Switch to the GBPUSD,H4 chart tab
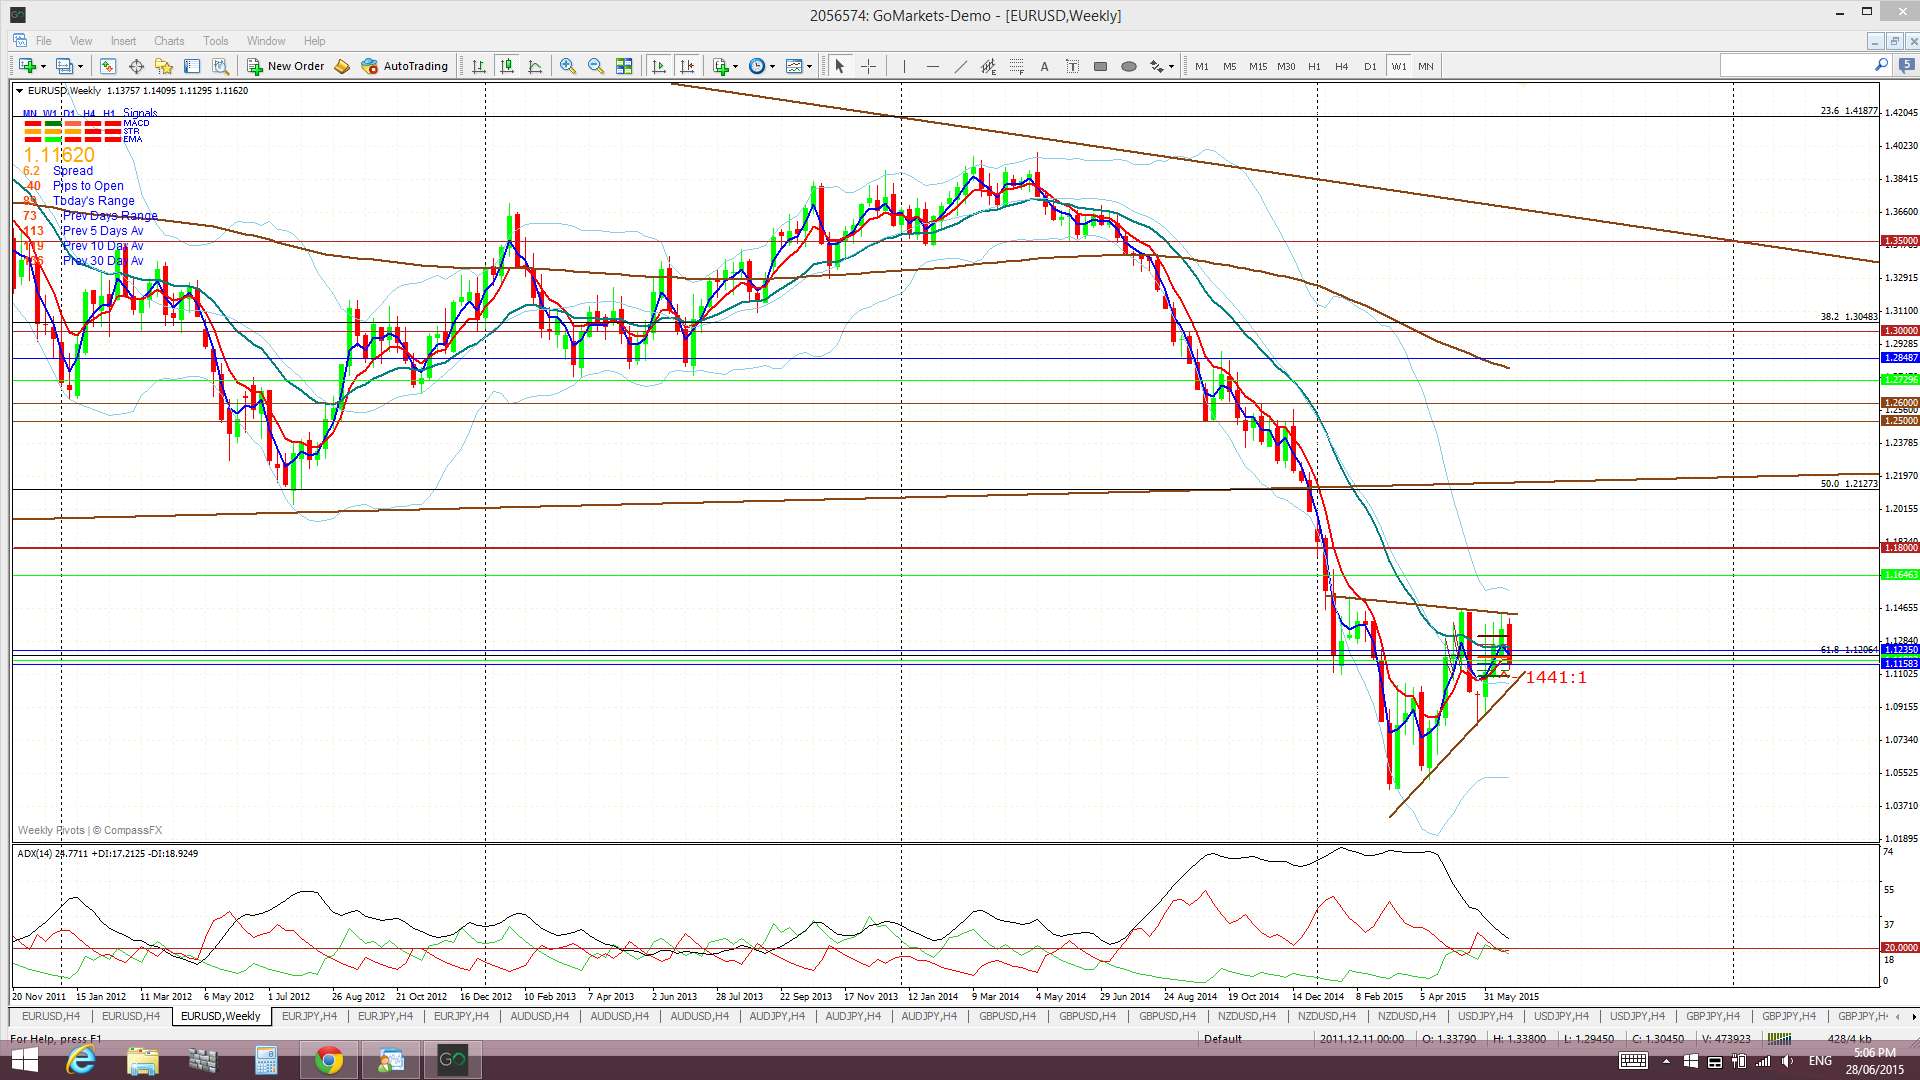Image resolution: width=1920 pixels, height=1080 pixels. click(1007, 1016)
